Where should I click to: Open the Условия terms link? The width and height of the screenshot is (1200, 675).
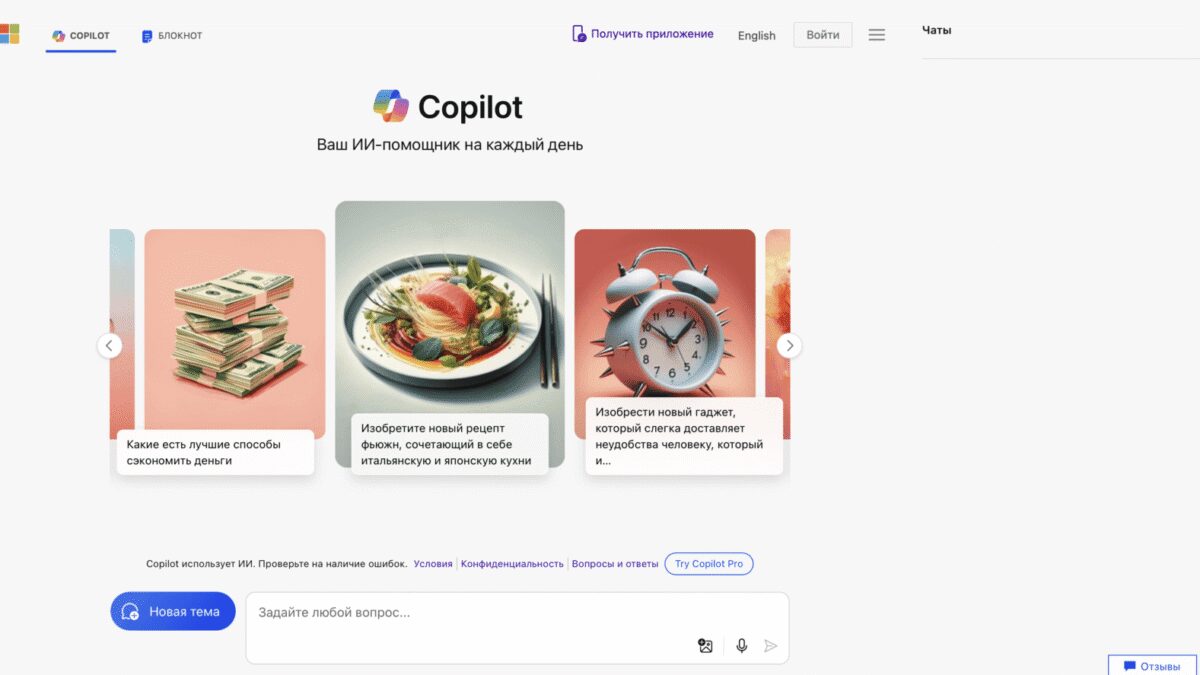433,564
